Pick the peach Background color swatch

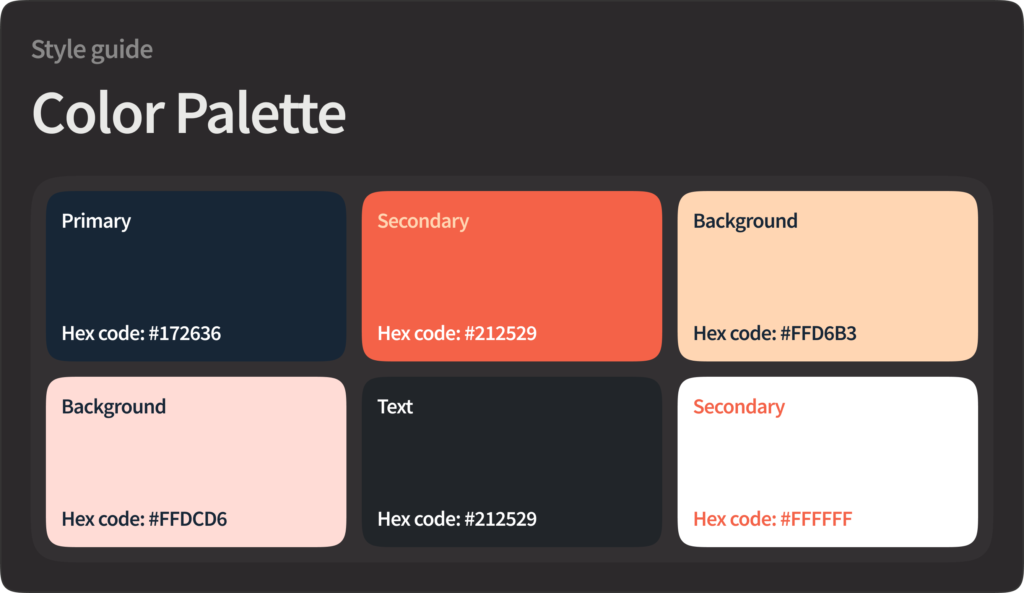pyautogui.click(x=827, y=276)
